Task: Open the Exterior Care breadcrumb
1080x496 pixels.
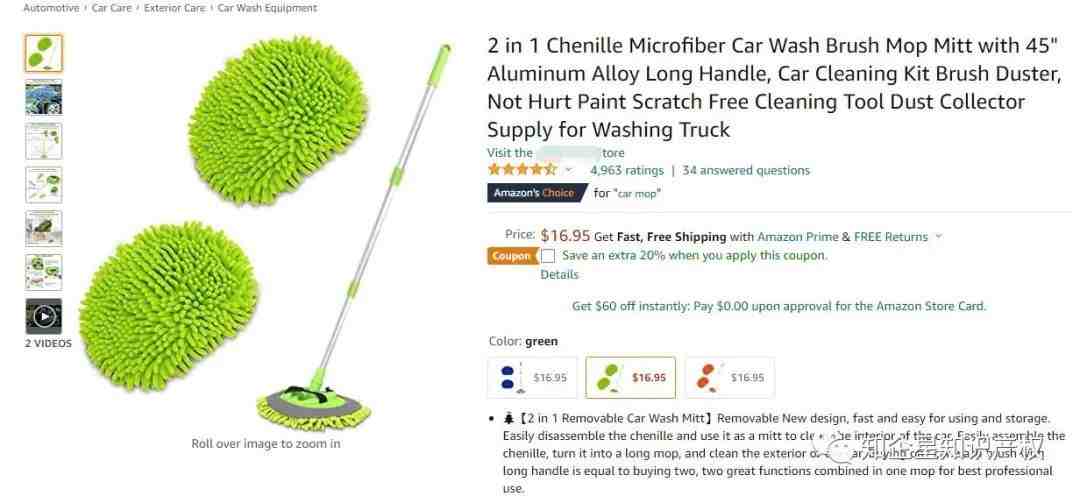Action: [175, 8]
